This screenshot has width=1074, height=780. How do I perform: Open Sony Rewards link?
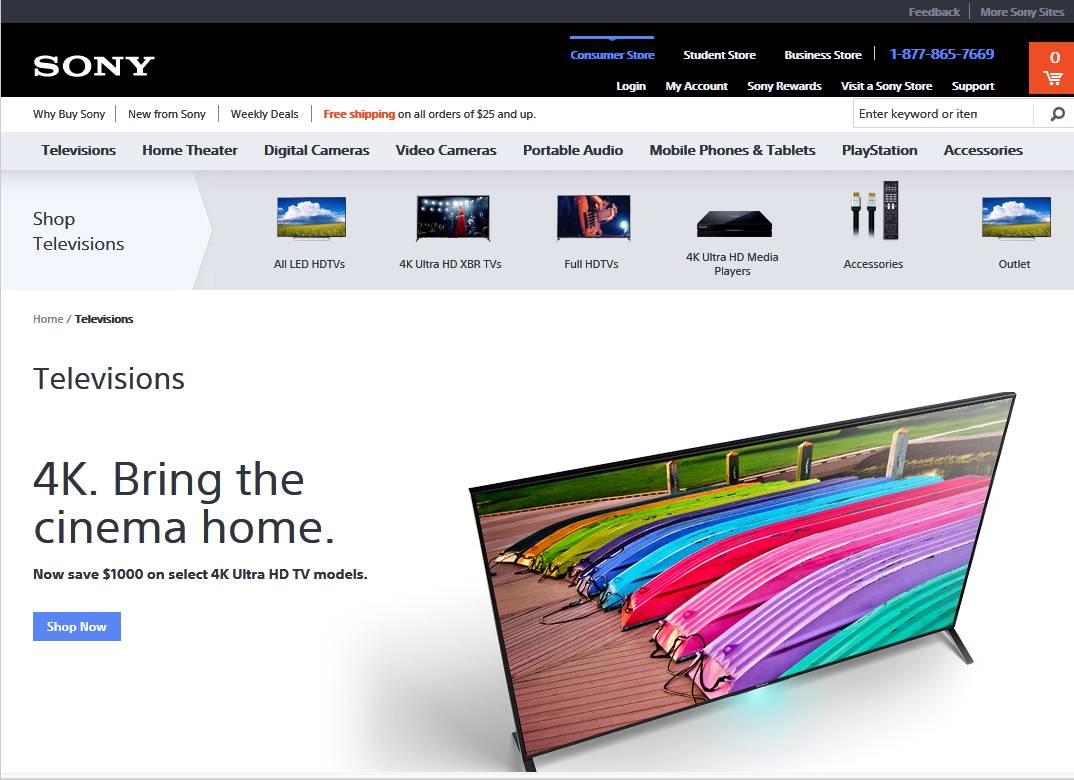click(x=784, y=86)
